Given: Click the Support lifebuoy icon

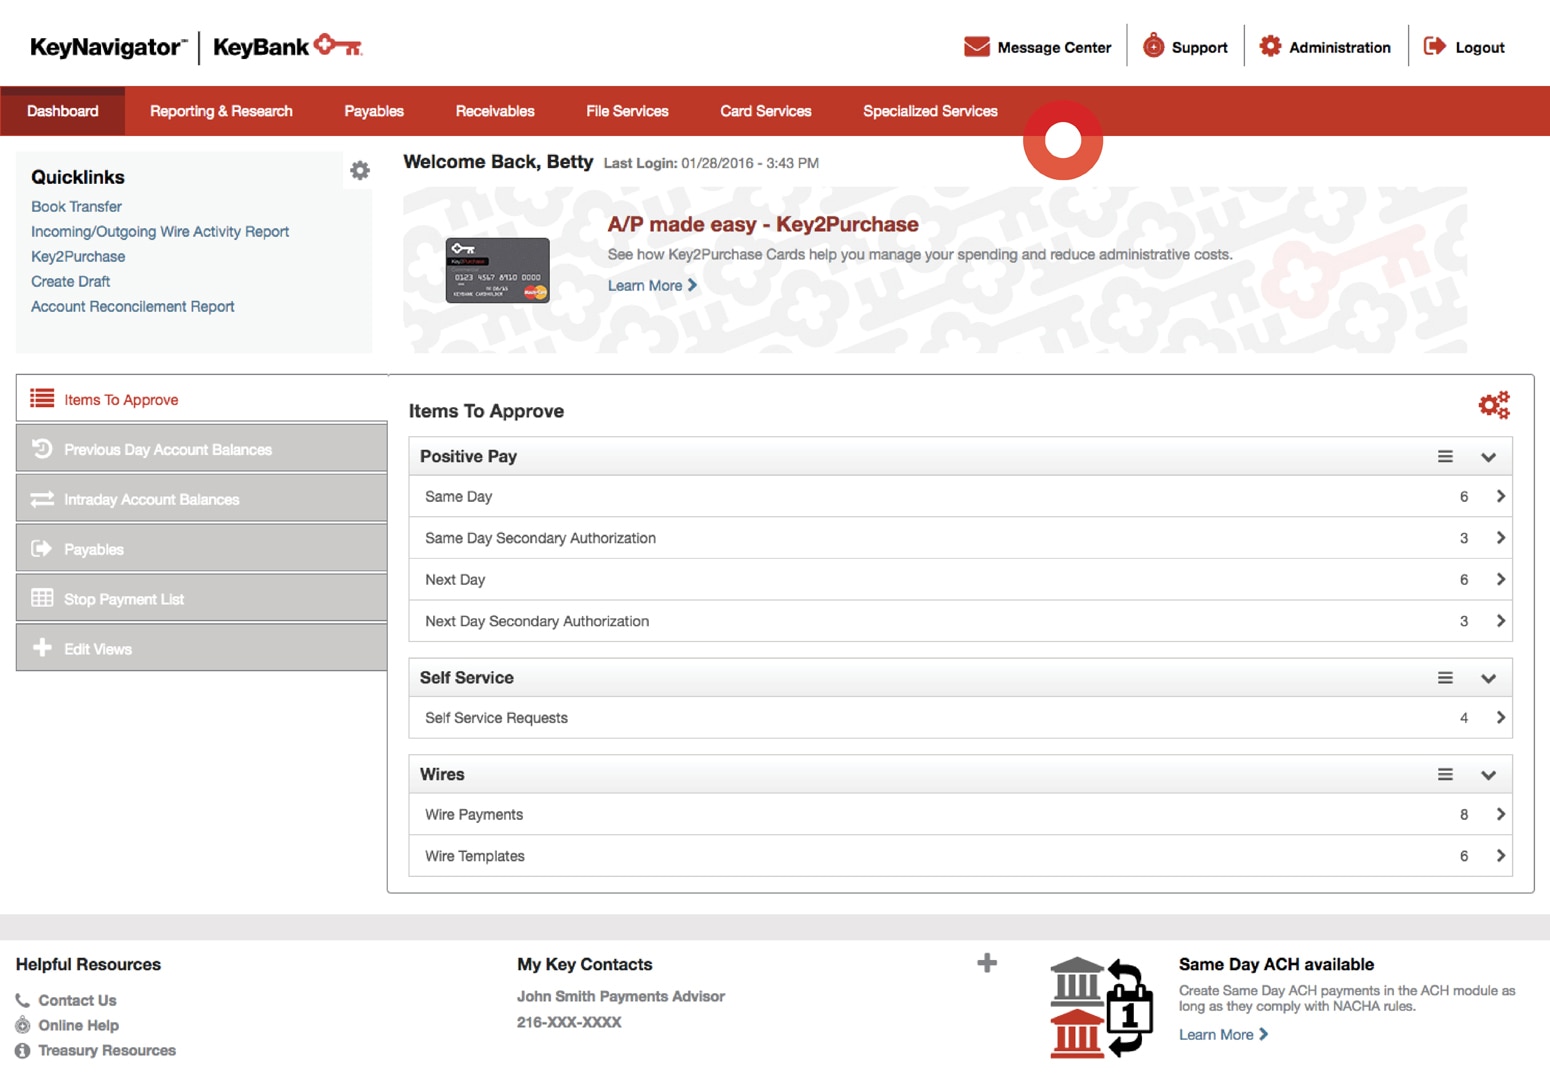Looking at the screenshot, I should tap(1153, 46).
